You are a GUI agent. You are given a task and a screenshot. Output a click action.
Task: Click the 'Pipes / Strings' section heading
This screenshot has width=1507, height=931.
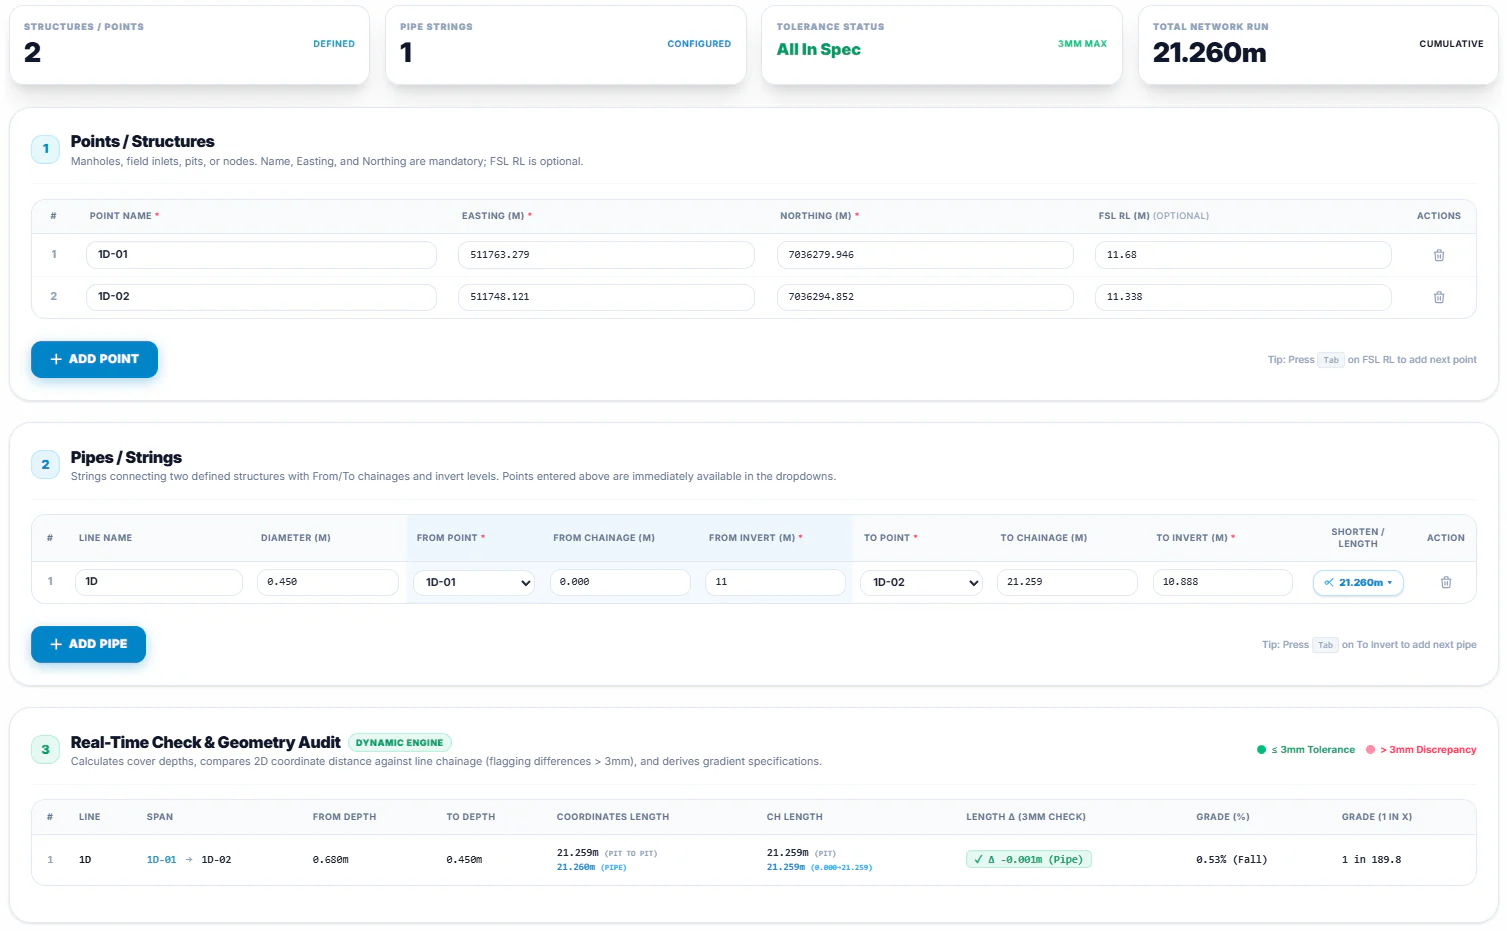(126, 458)
